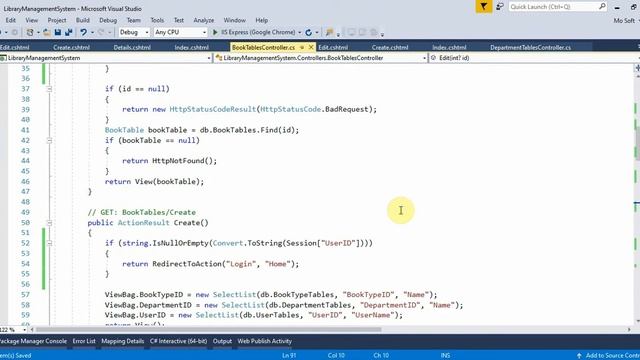
Task: Open the Build menu
Action: (82, 20)
